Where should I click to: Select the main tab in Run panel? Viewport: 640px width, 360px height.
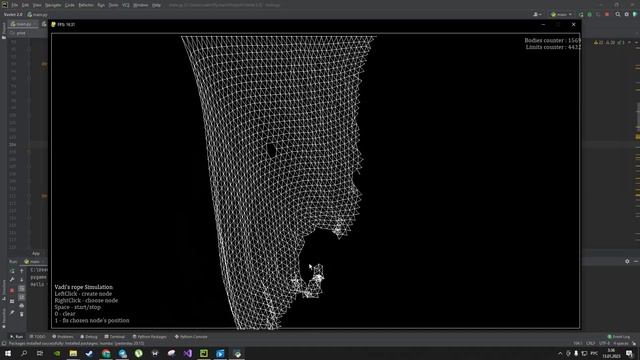coord(32,262)
